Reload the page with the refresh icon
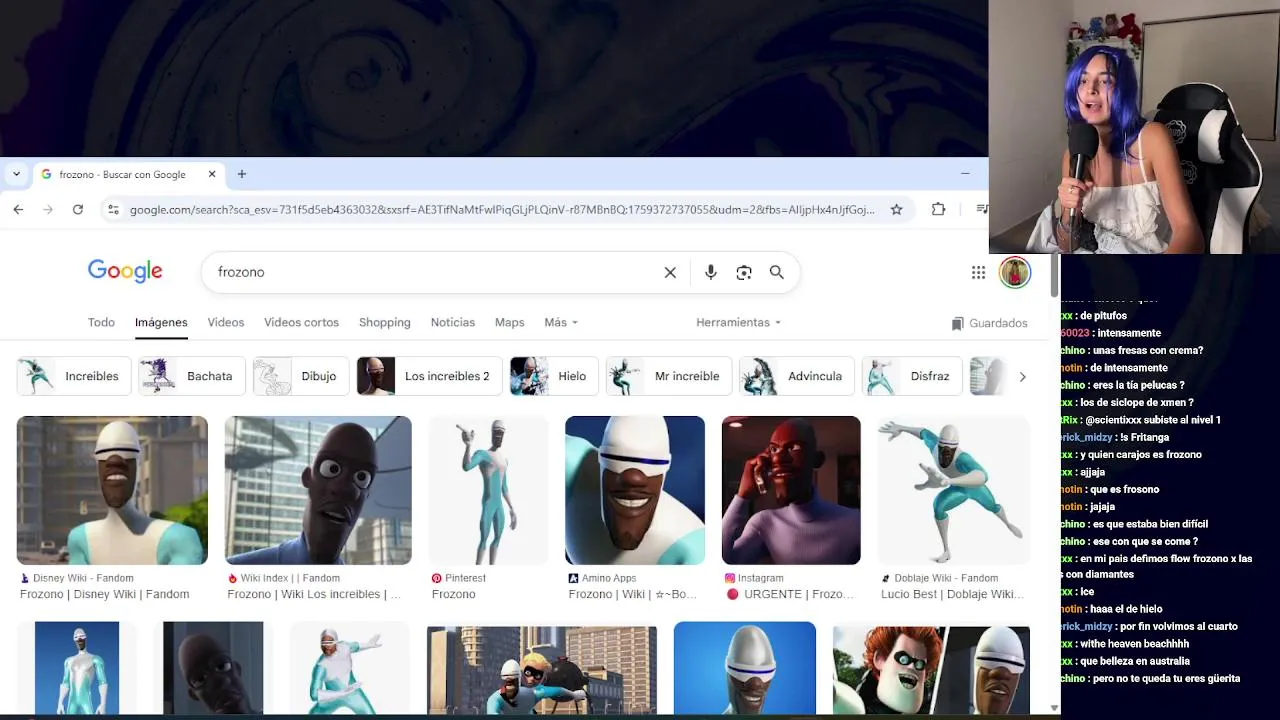 [78, 209]
